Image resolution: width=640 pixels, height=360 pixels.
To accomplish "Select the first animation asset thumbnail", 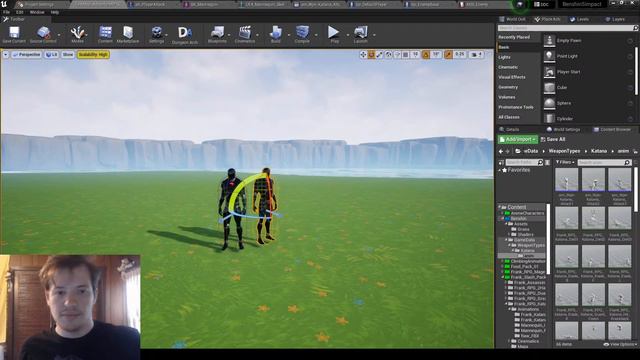I will (567, 180).
